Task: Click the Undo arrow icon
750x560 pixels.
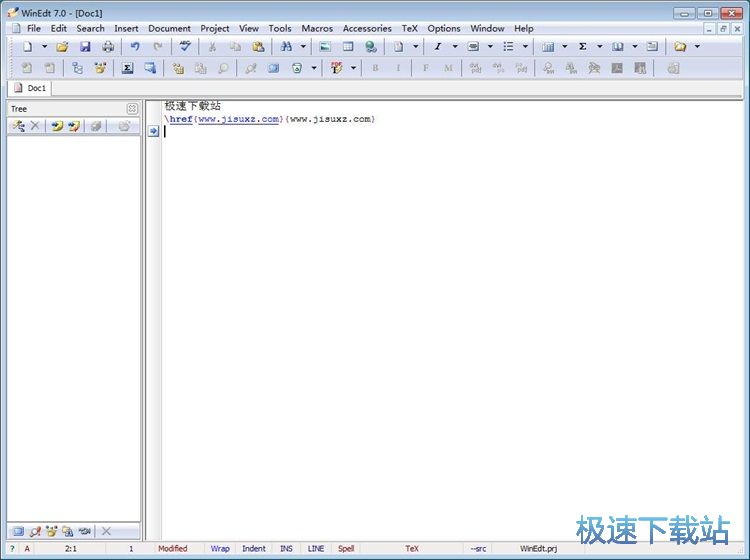Action: click(x=135, y=46)
